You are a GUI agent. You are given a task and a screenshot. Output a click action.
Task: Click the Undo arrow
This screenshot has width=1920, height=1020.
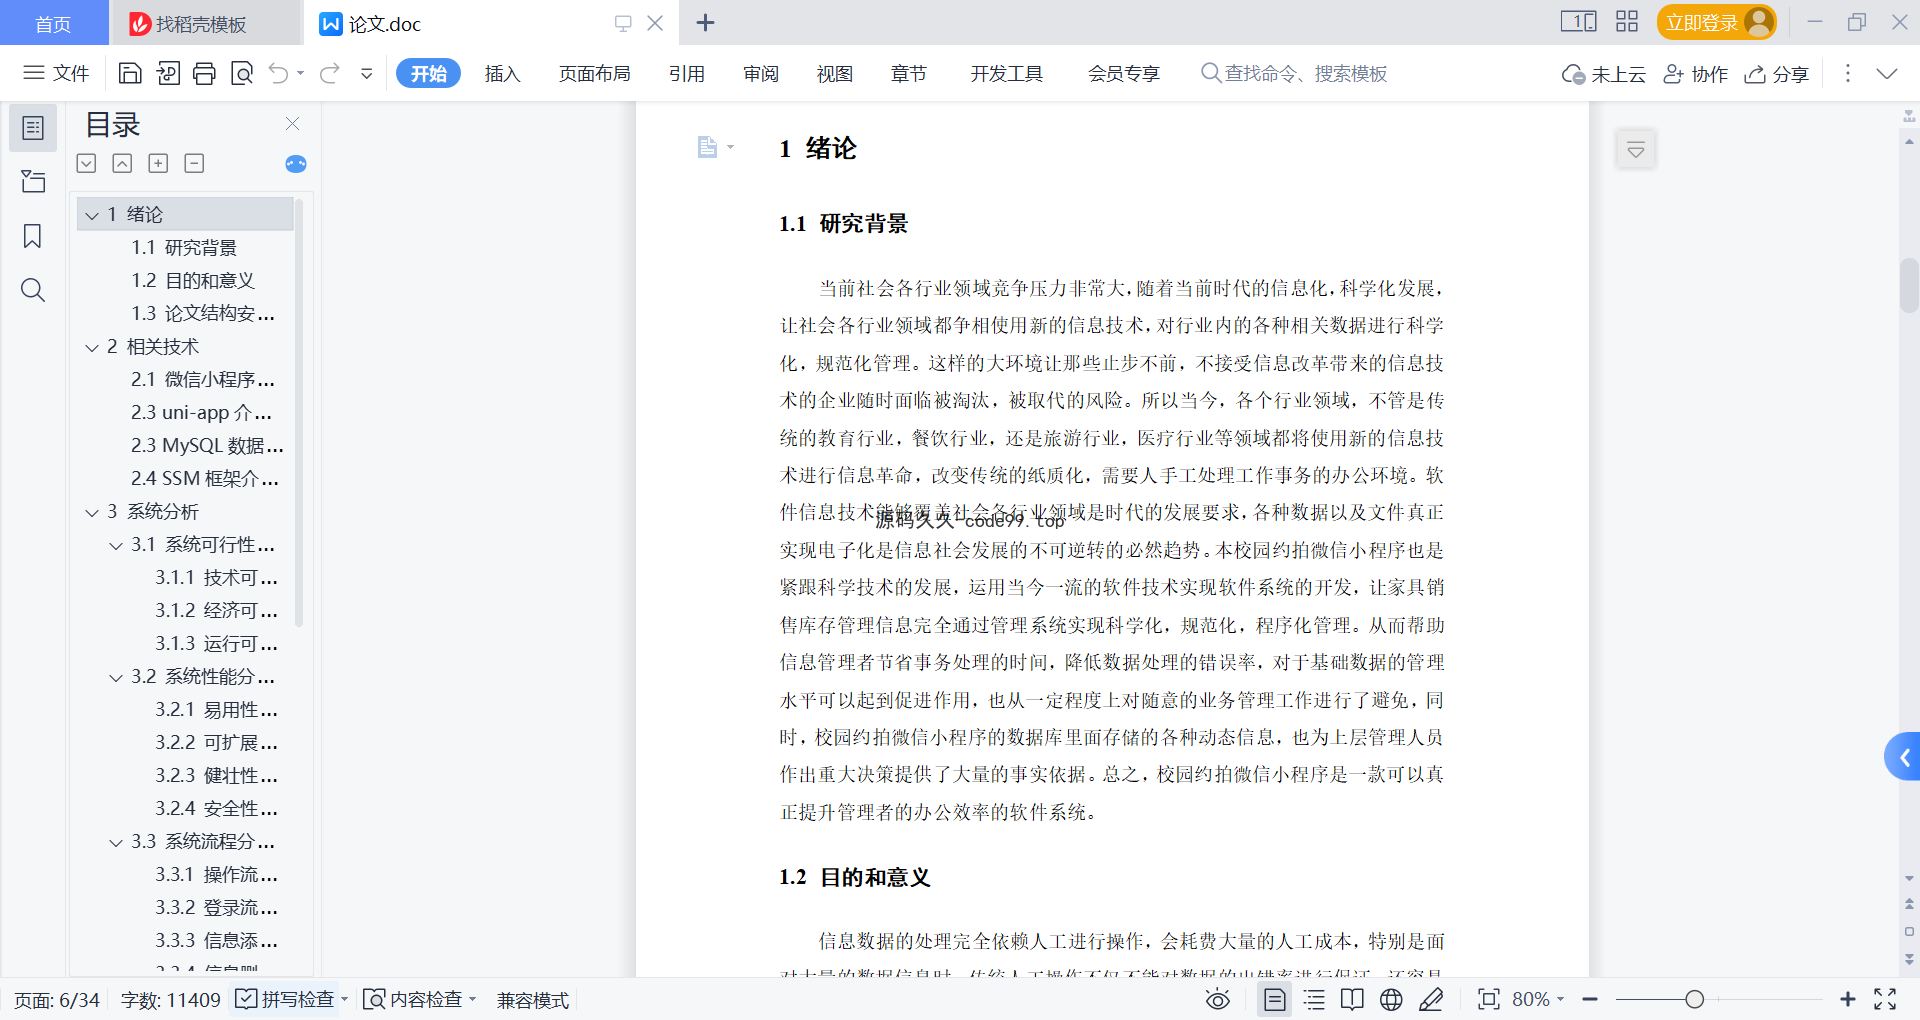tap(279, 73)
